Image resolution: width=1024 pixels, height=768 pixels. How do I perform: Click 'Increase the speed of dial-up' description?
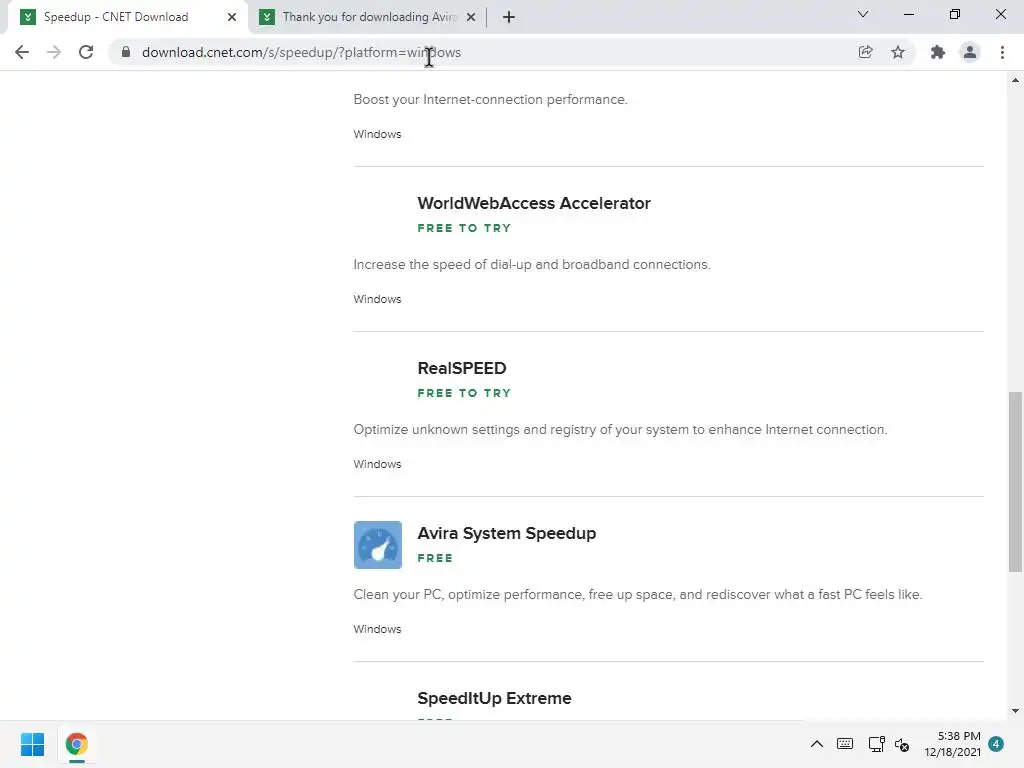coord(532,264)
